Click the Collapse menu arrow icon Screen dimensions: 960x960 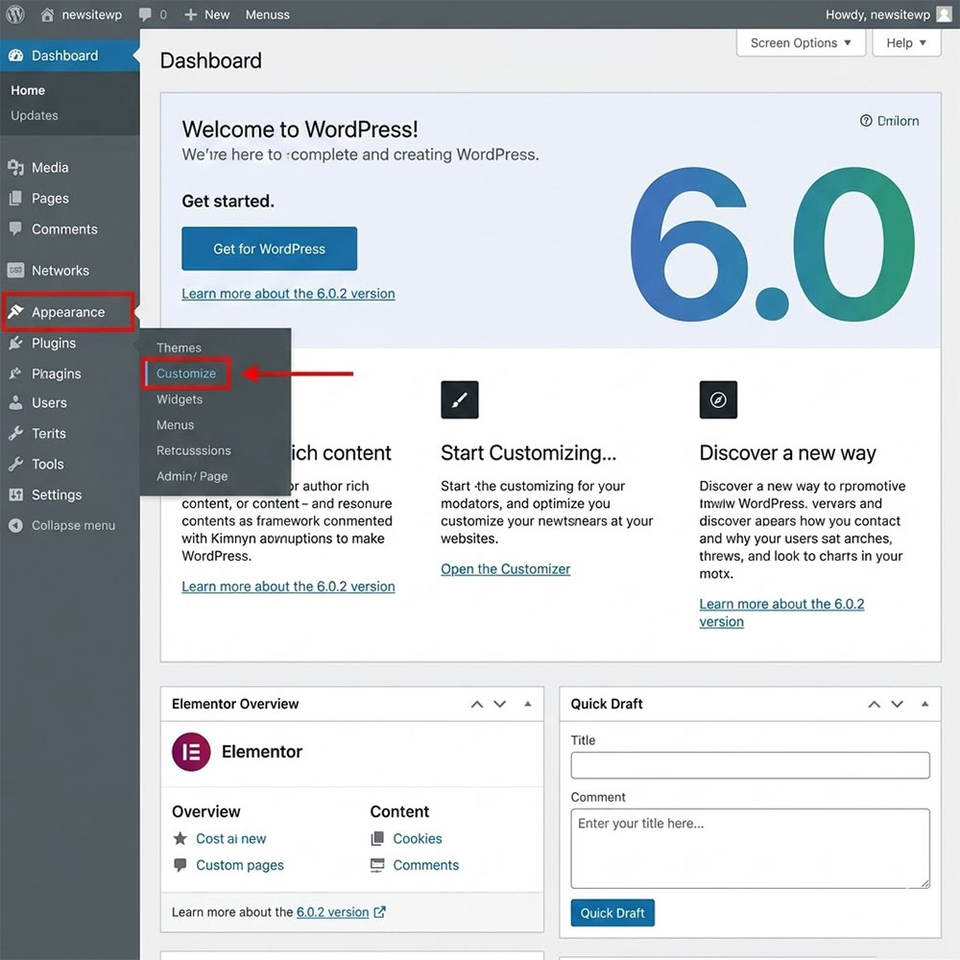[x=16, y=525]
